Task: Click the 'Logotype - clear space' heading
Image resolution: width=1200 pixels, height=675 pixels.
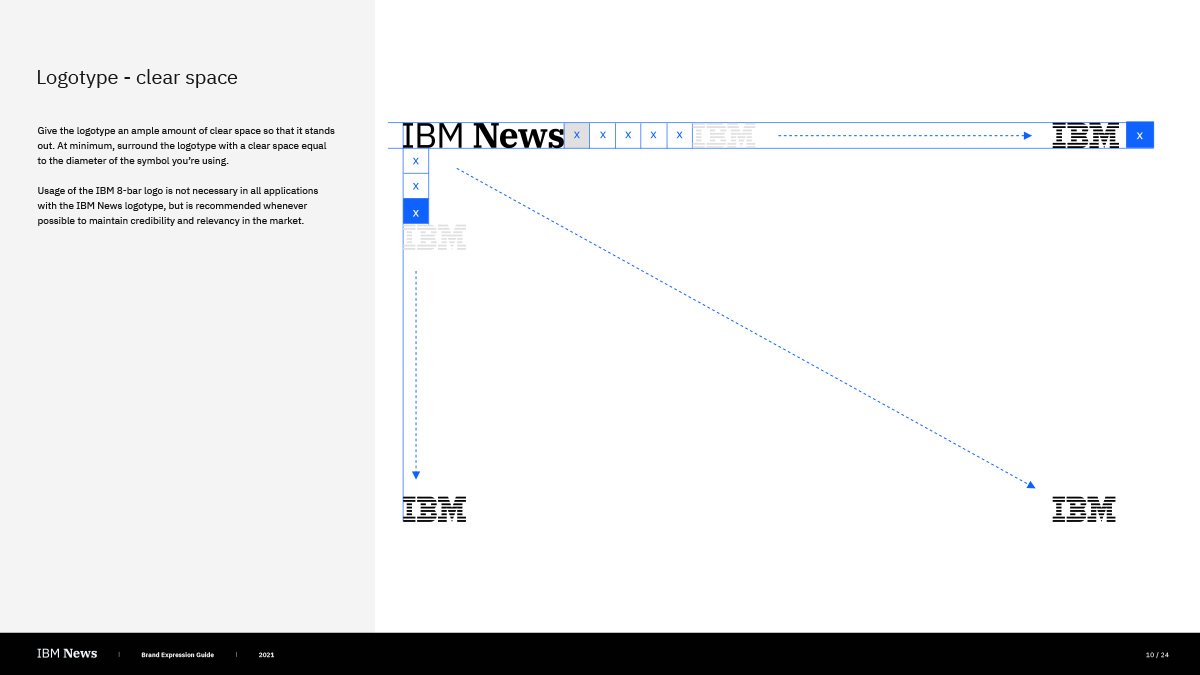Action: click(x=137, y=77)
